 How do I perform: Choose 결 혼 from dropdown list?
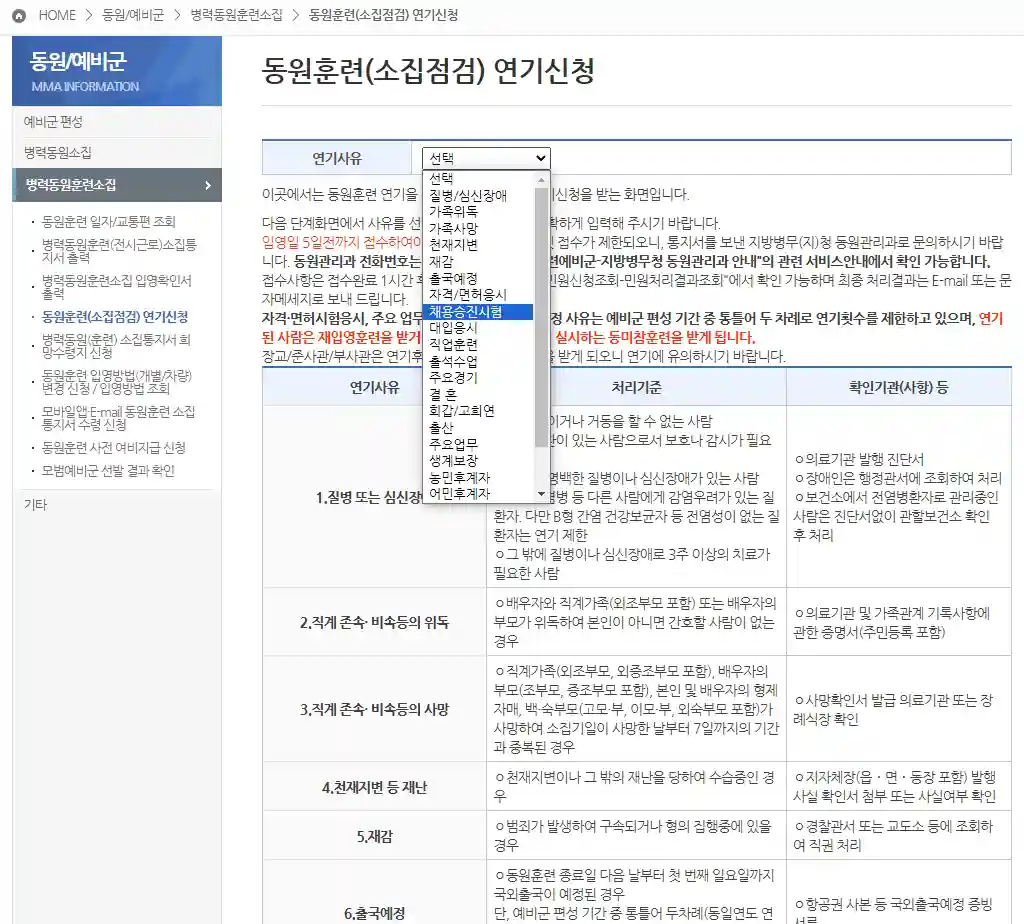[x=478, y=394]
